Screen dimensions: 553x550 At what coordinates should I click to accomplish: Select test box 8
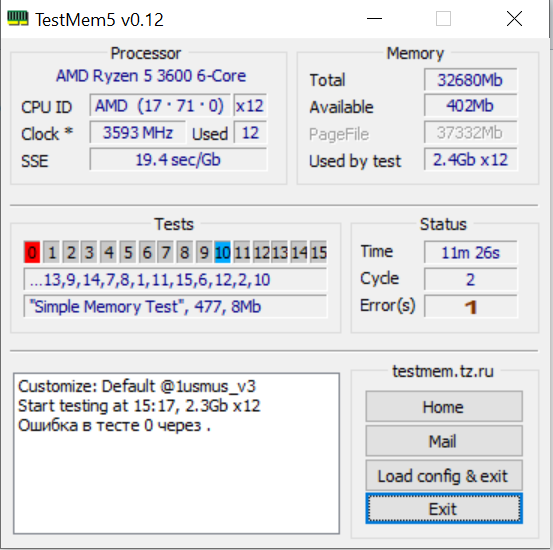tap(185, 252)
